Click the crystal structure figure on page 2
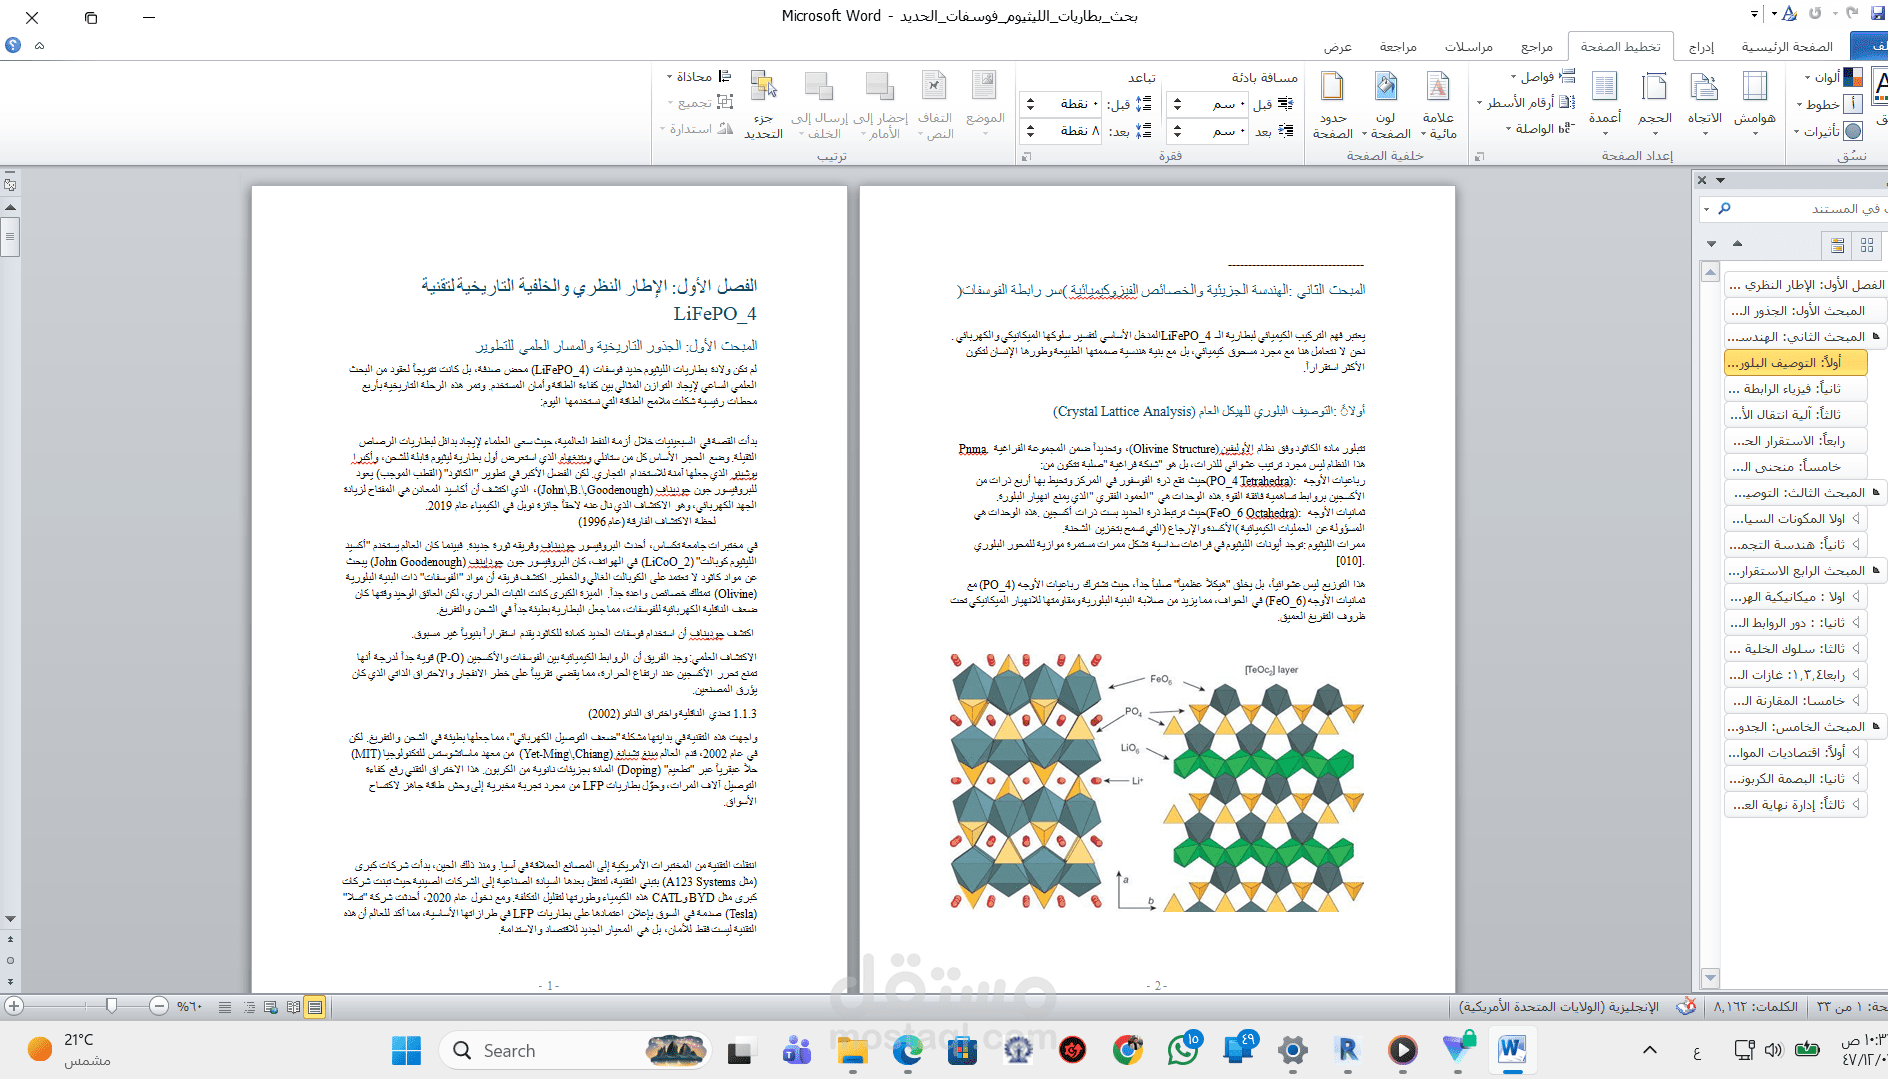 1157,782
